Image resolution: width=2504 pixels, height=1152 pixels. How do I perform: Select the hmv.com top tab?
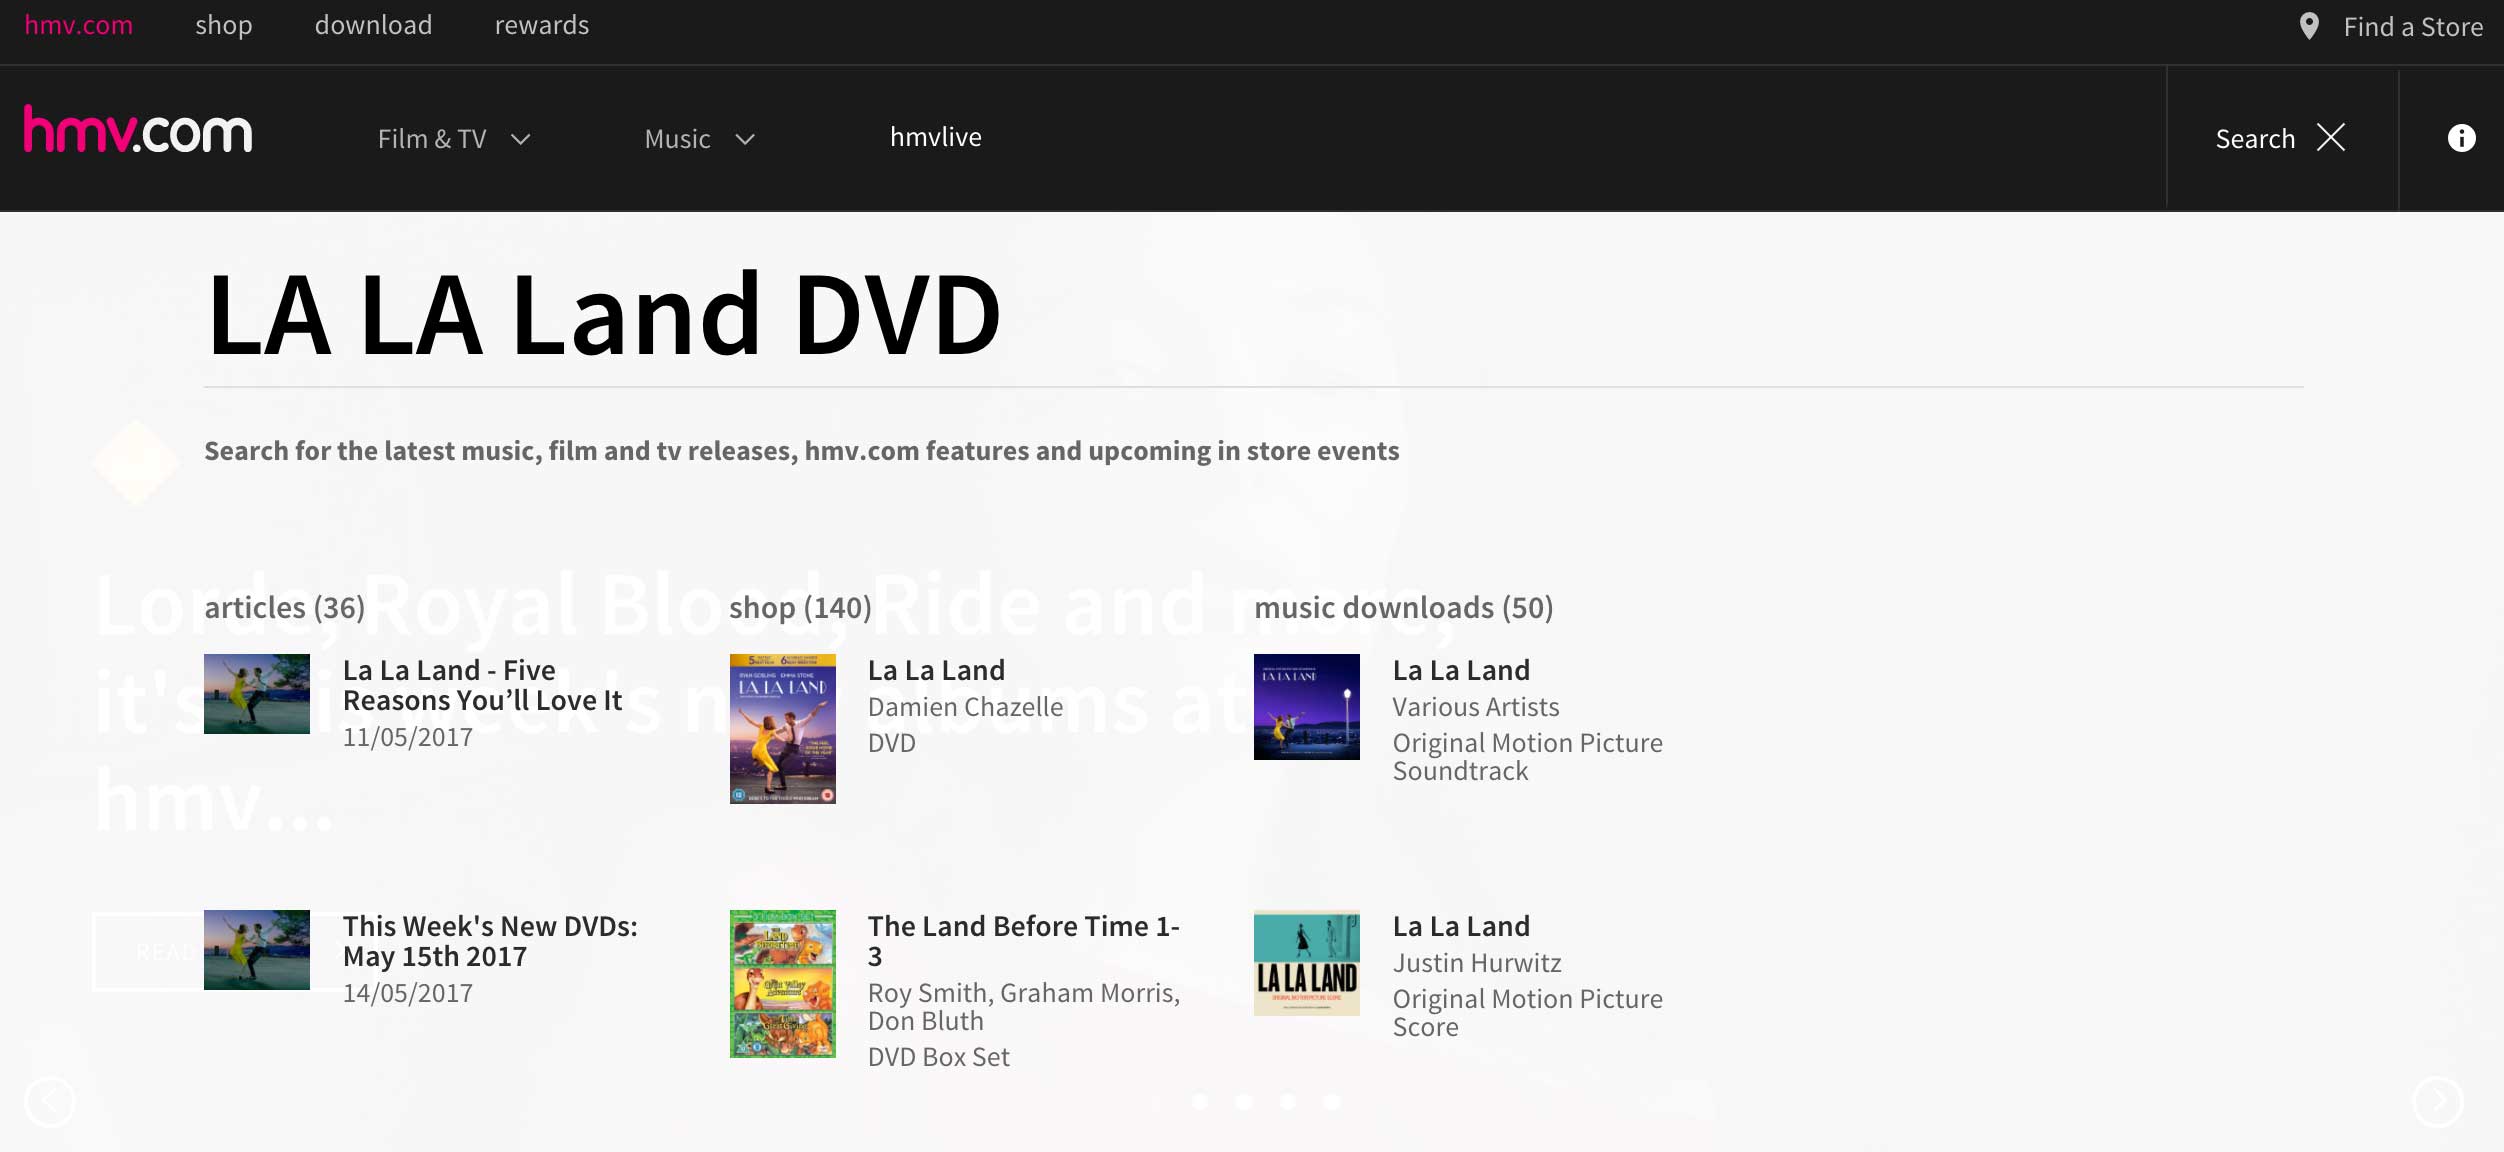(78, 25)
